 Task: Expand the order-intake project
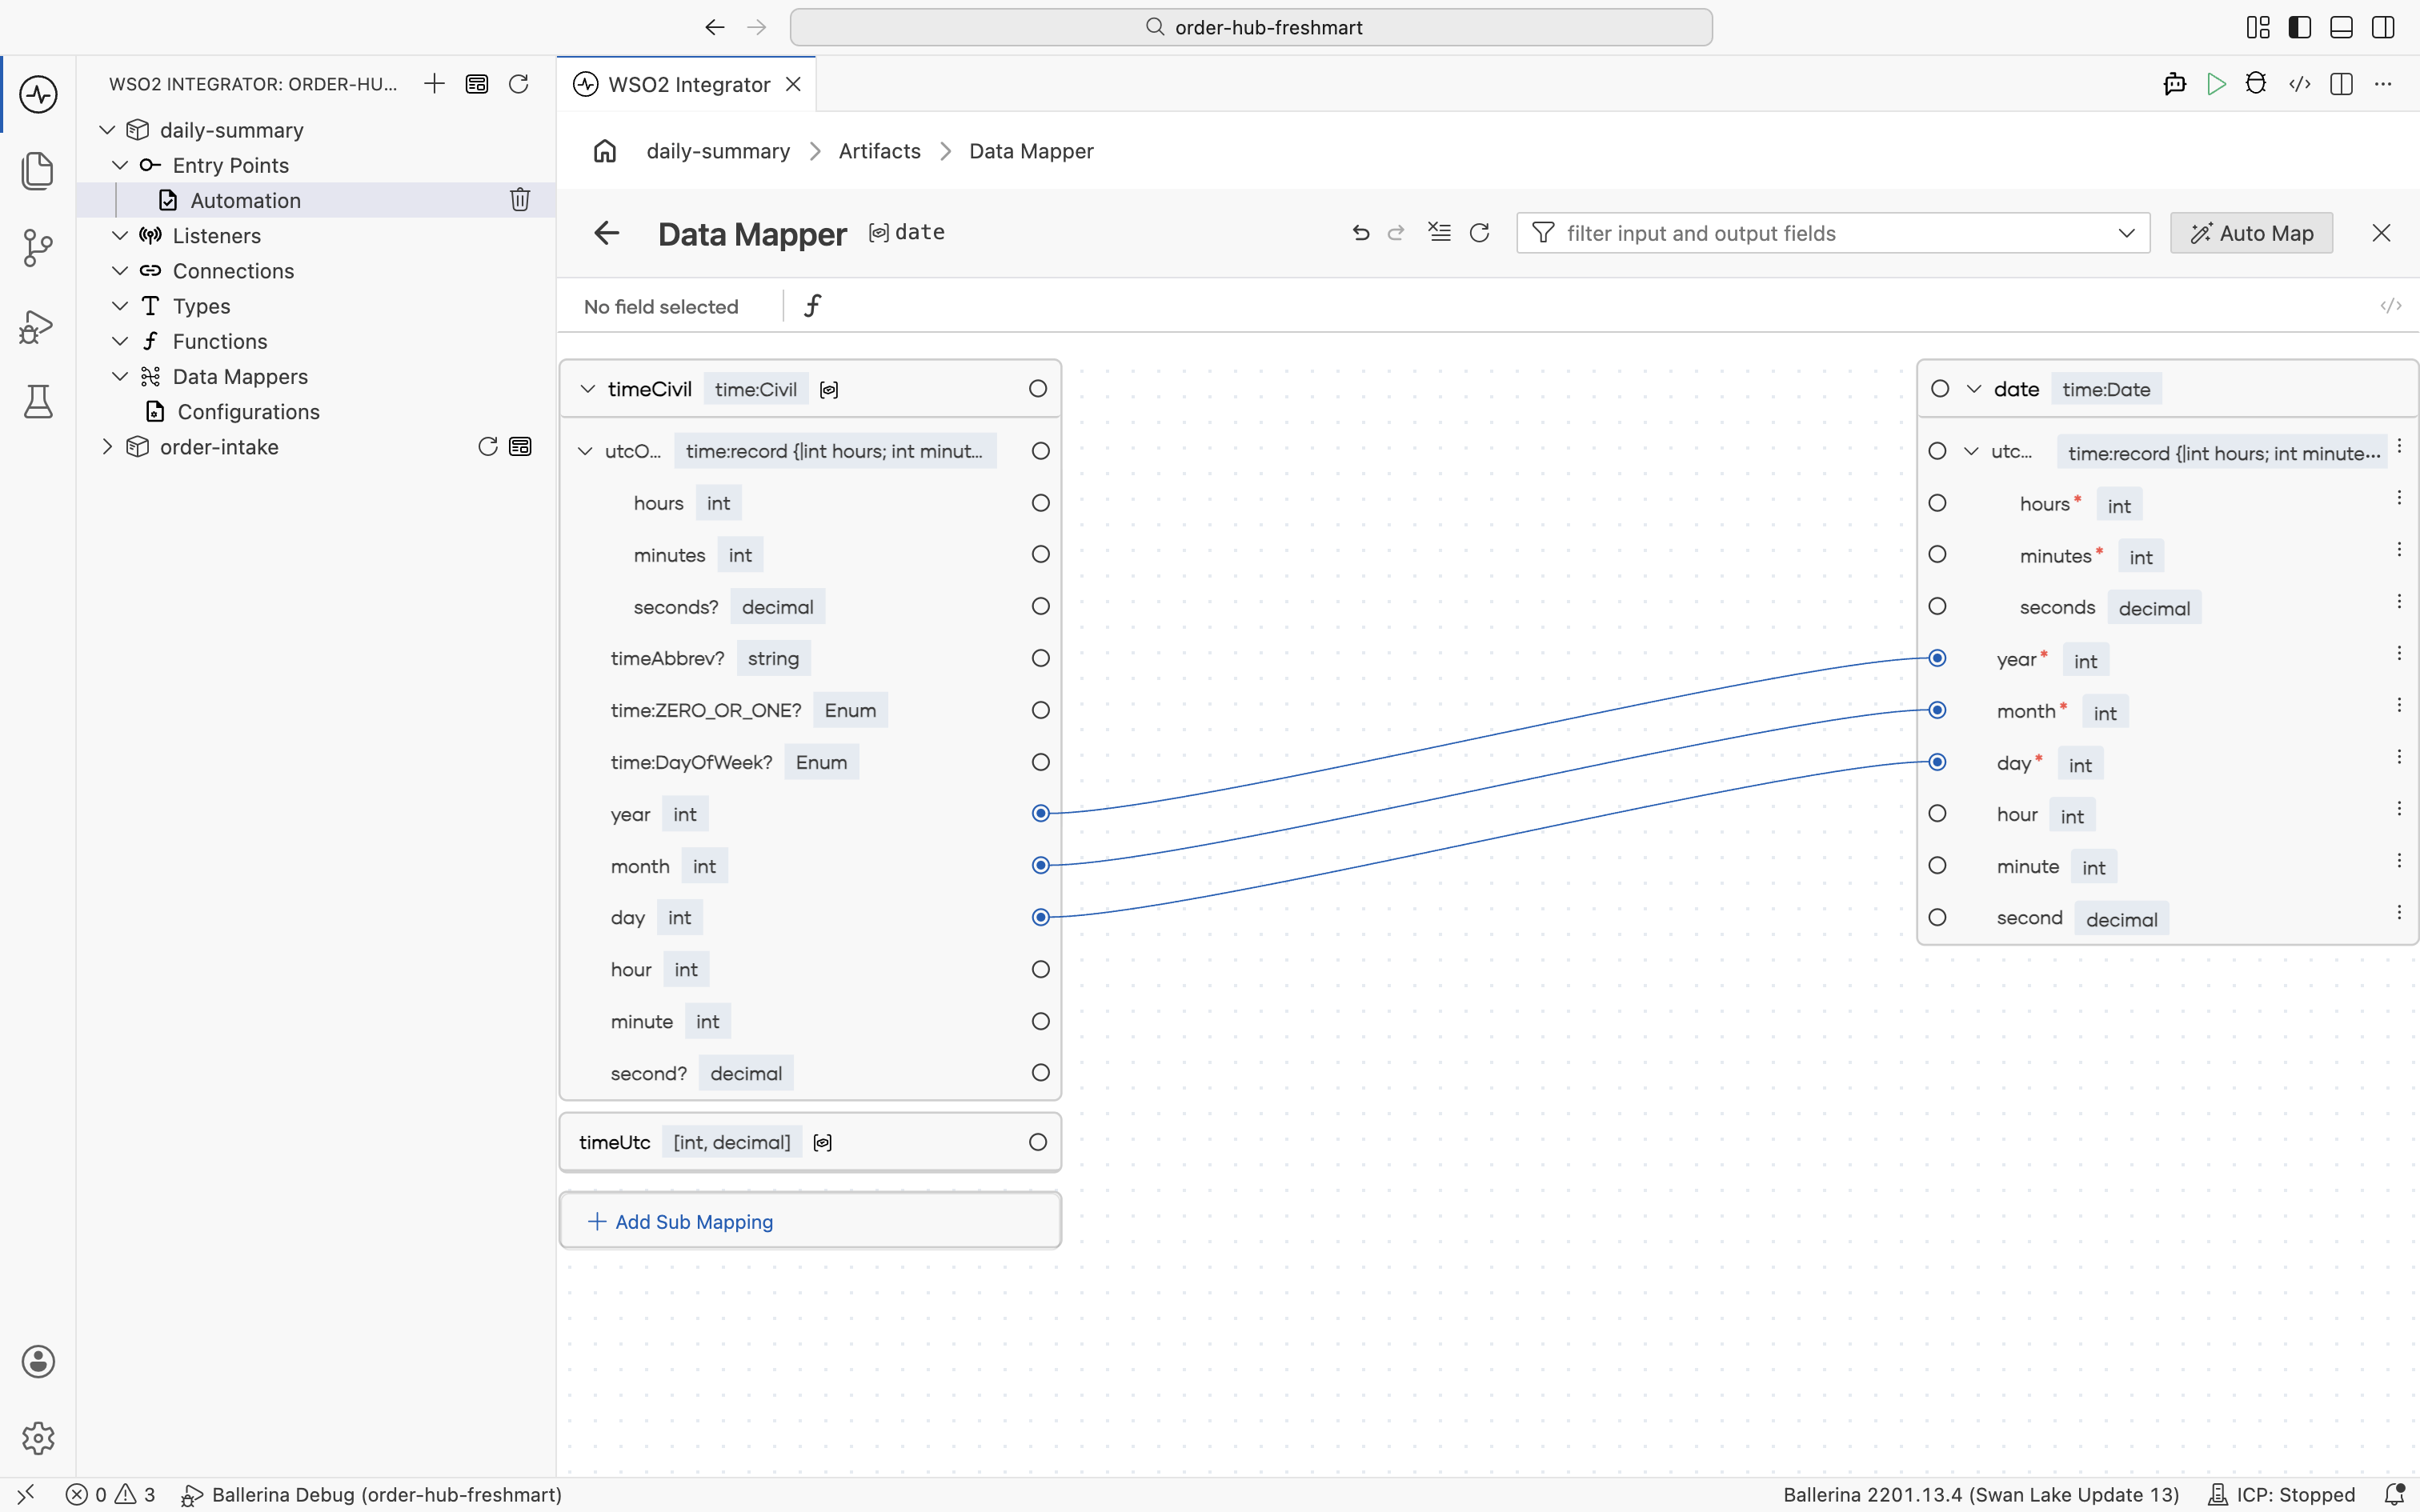coord(107,447)
